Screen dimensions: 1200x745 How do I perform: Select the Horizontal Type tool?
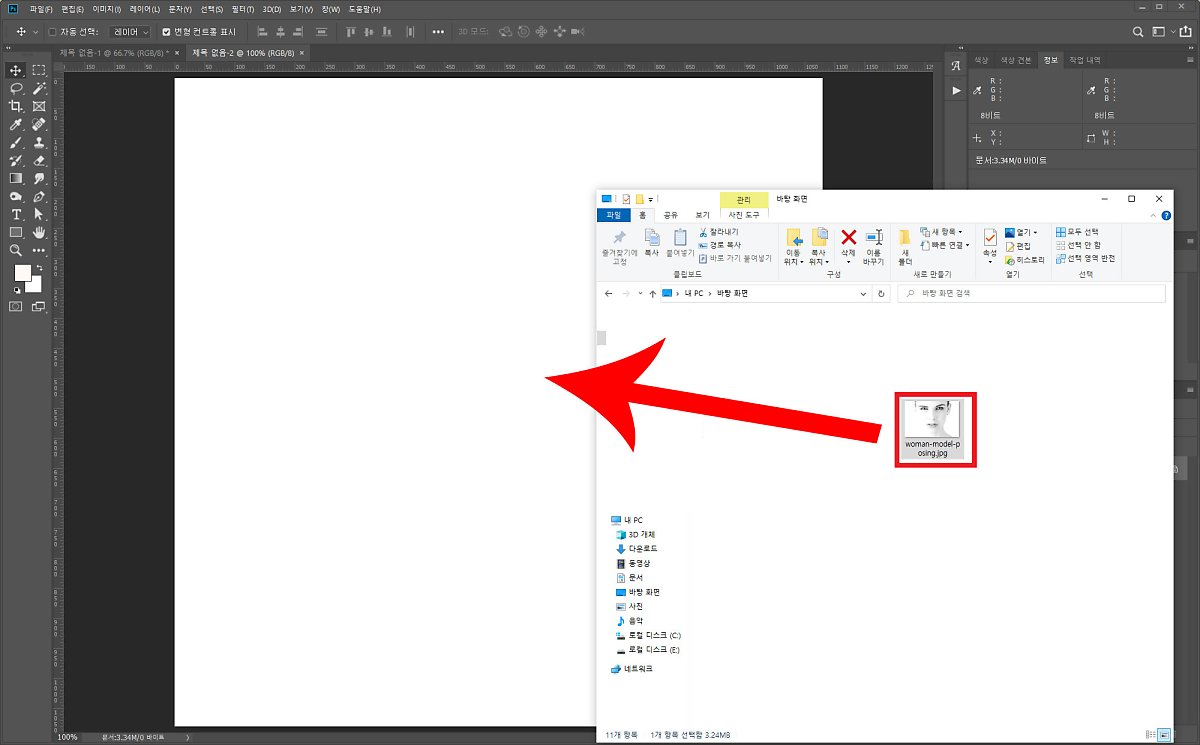16,214
